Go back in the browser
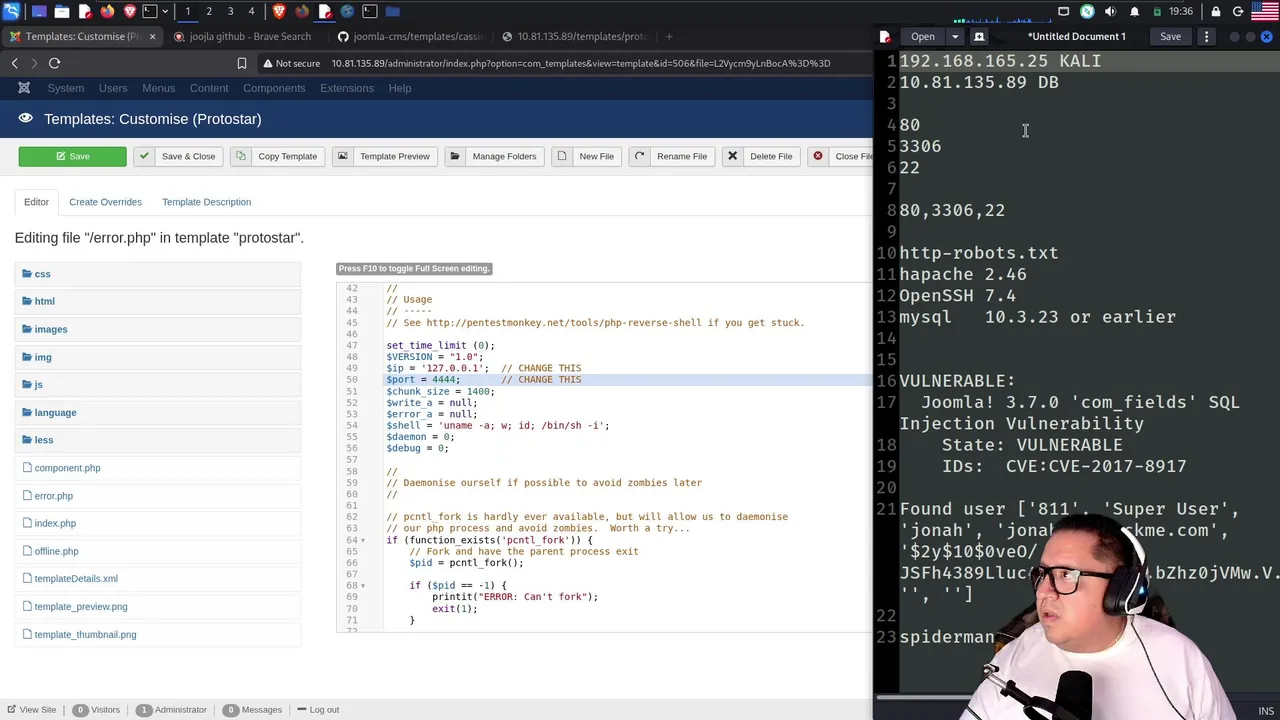 [x=14, y=63]
